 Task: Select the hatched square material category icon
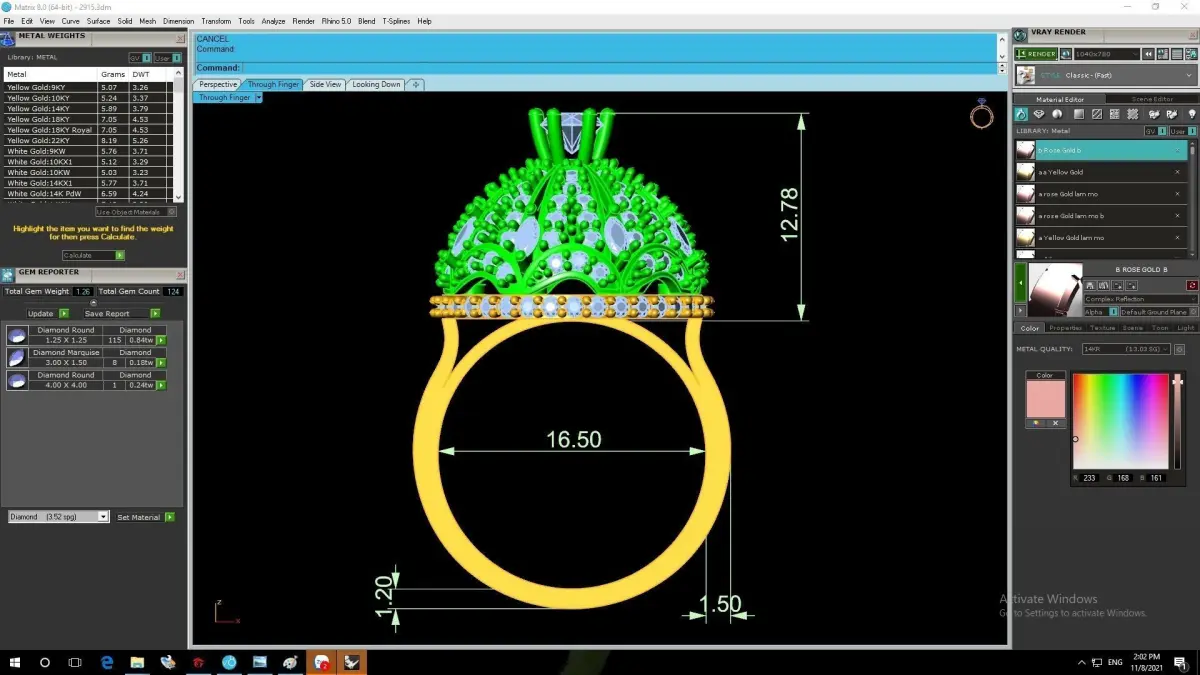[1097, 115]
